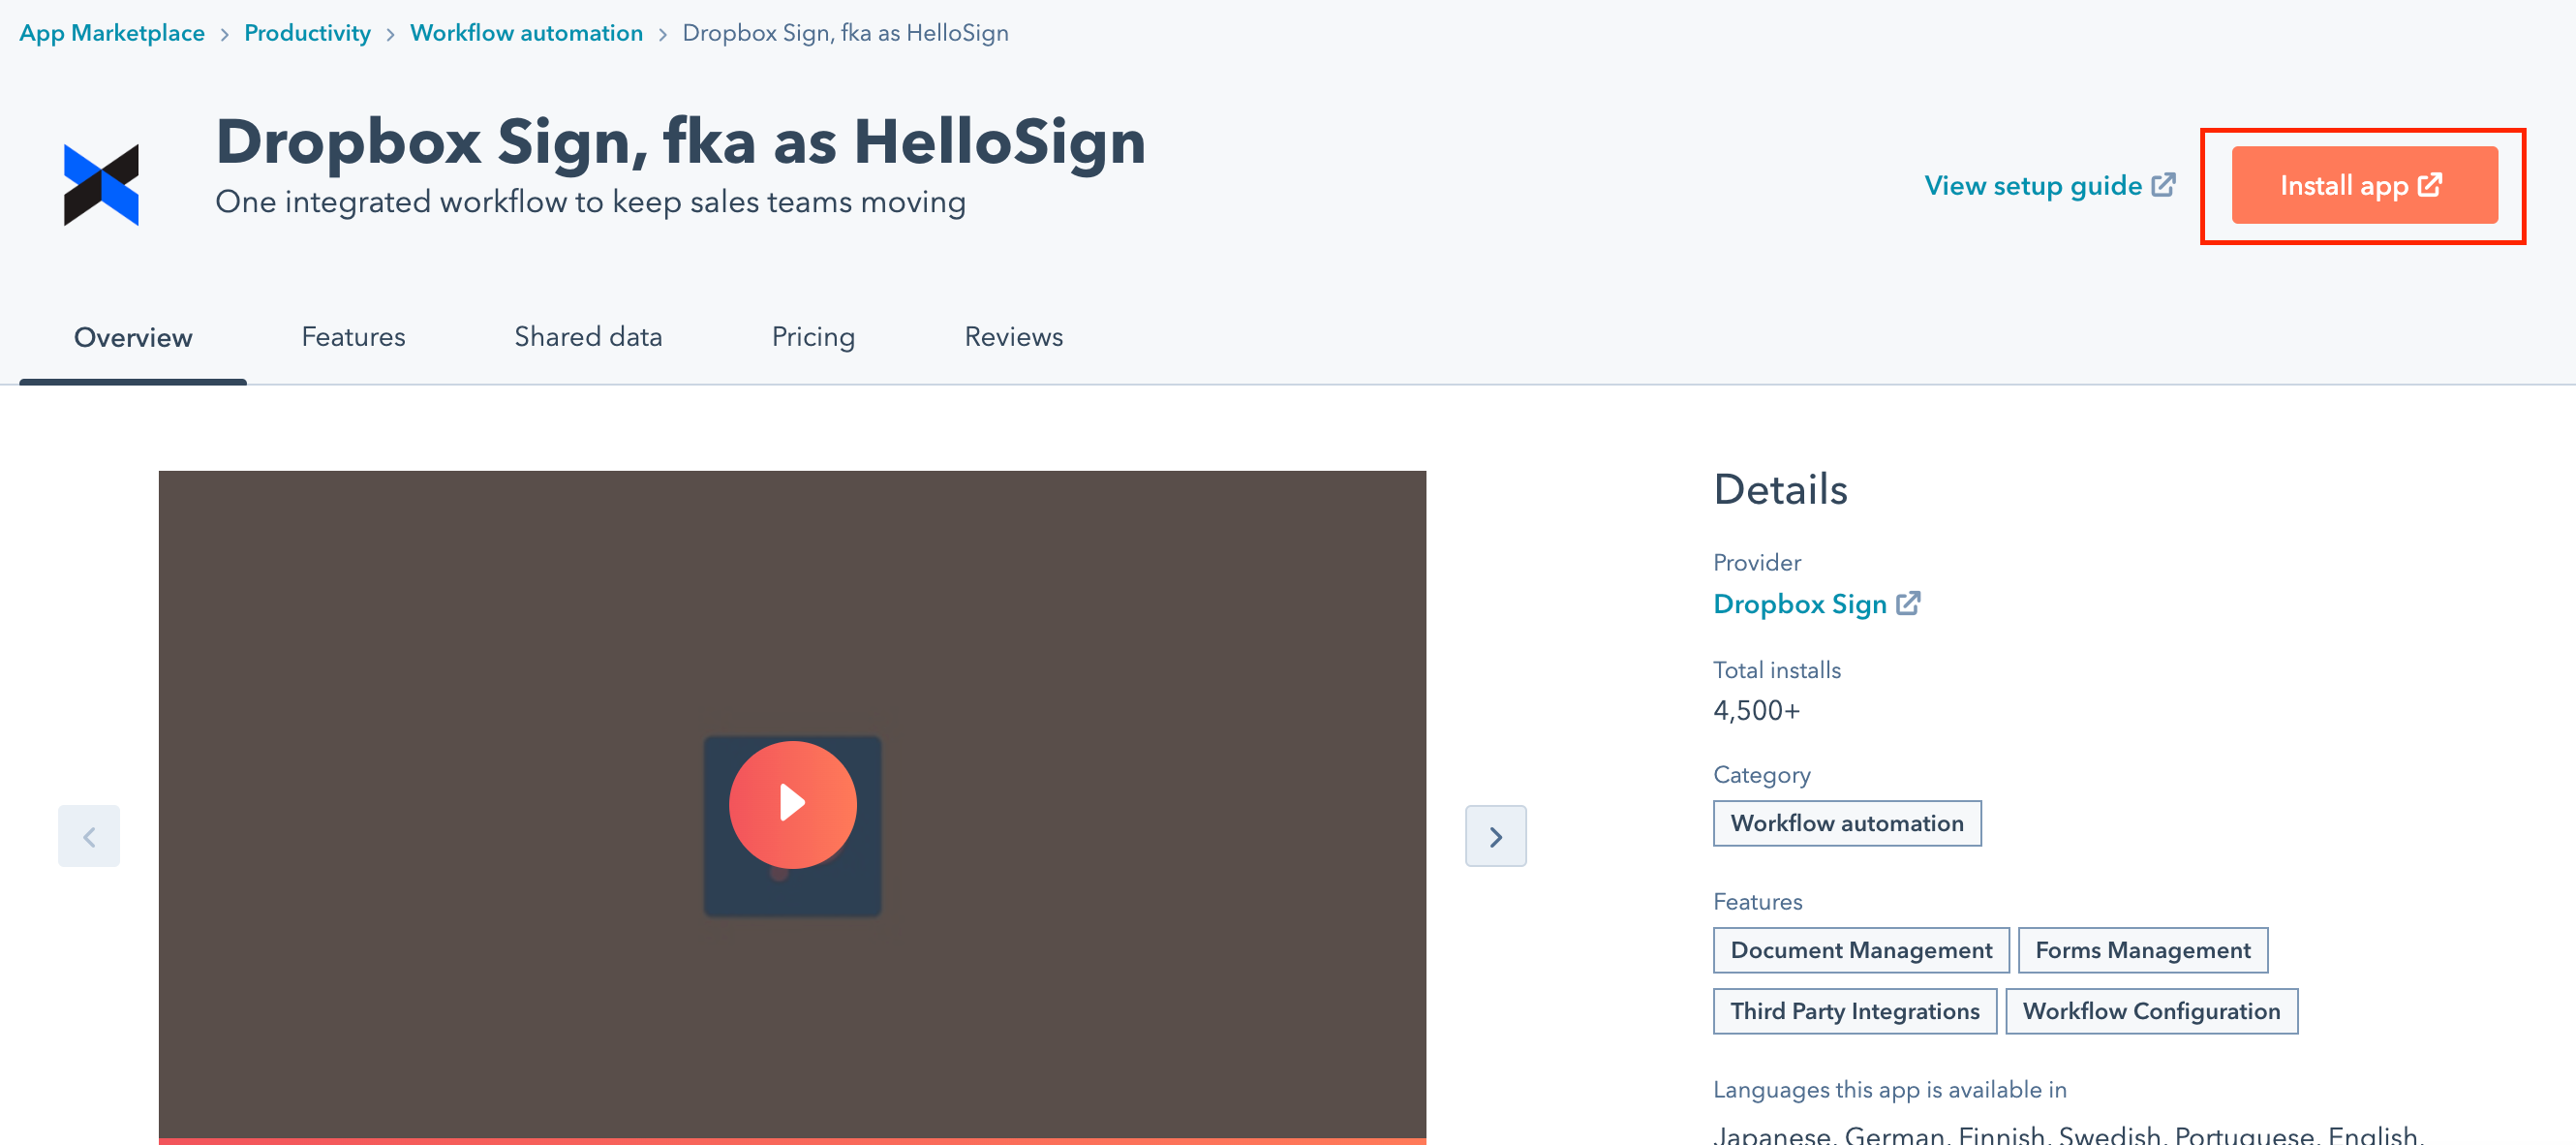2576x1145 pixels.
Task: Select the Shared data tab
Action: [x=587, y=335]
